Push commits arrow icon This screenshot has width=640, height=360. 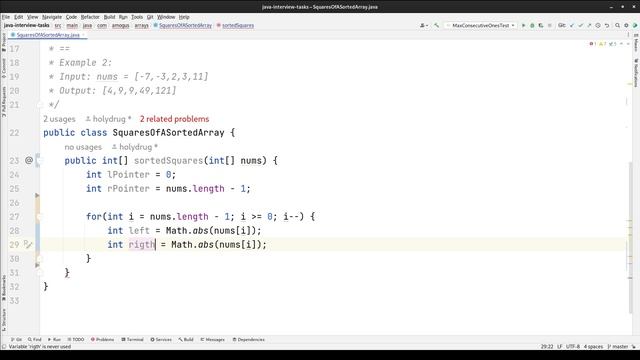(589, 25)
